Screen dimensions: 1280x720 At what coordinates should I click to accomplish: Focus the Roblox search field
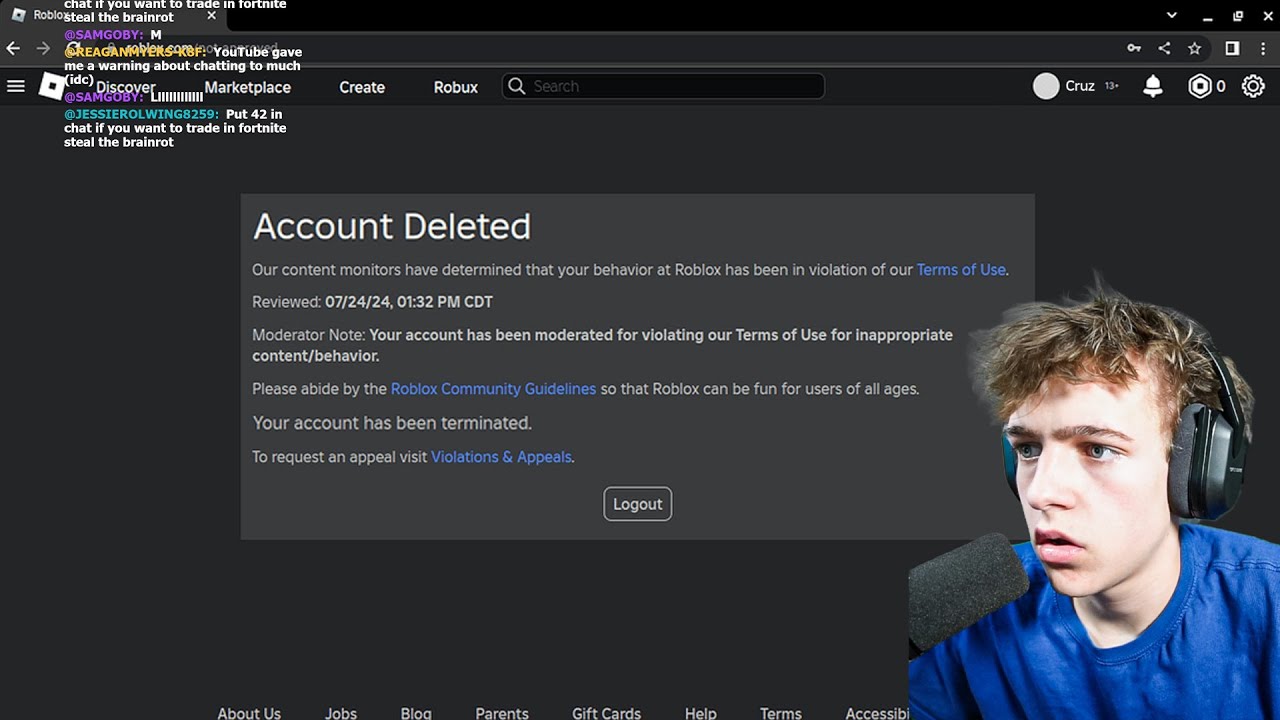[663, 86]
